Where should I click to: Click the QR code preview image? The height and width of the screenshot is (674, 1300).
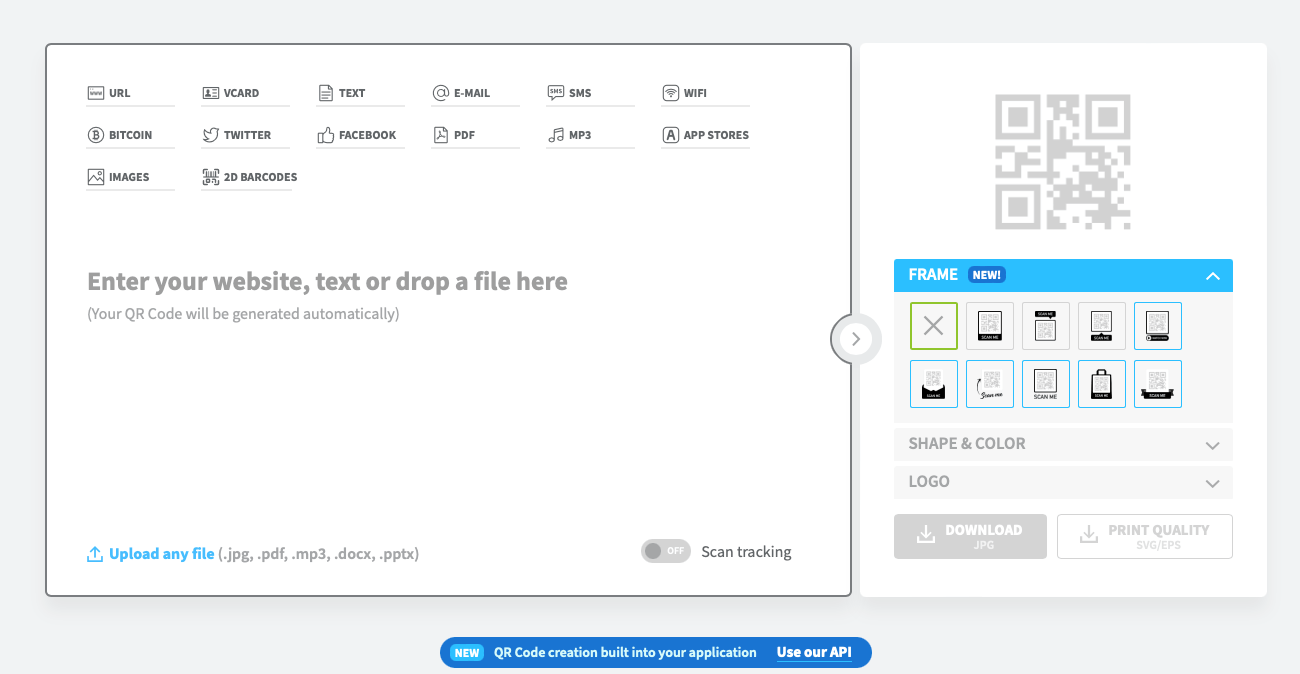(x=1063, y=162)
